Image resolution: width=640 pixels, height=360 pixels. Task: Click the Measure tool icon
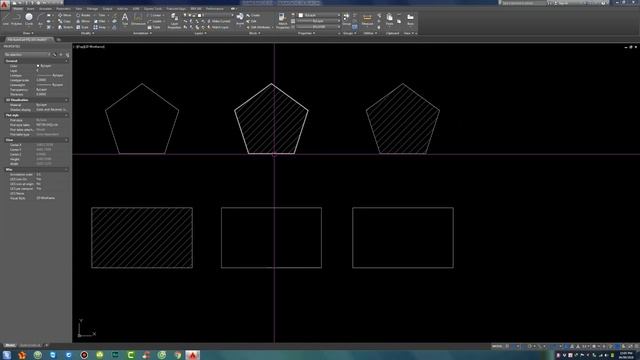click(x=367, y=19)
